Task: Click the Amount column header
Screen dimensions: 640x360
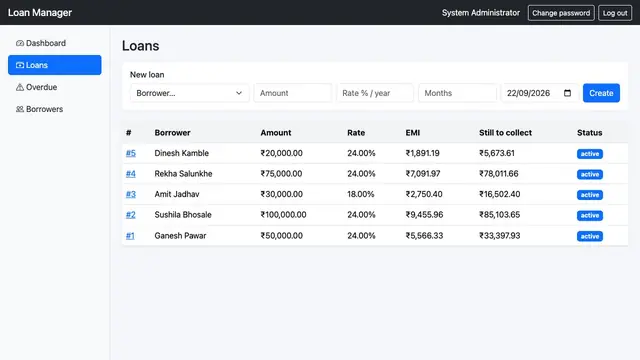Action: tap(276, 133)
